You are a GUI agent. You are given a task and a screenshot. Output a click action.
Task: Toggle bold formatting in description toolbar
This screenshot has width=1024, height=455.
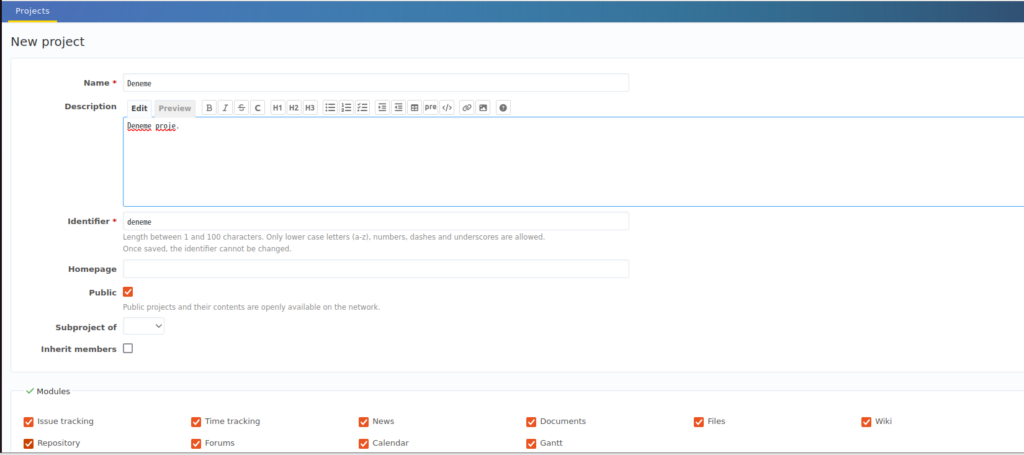[209, 108]
